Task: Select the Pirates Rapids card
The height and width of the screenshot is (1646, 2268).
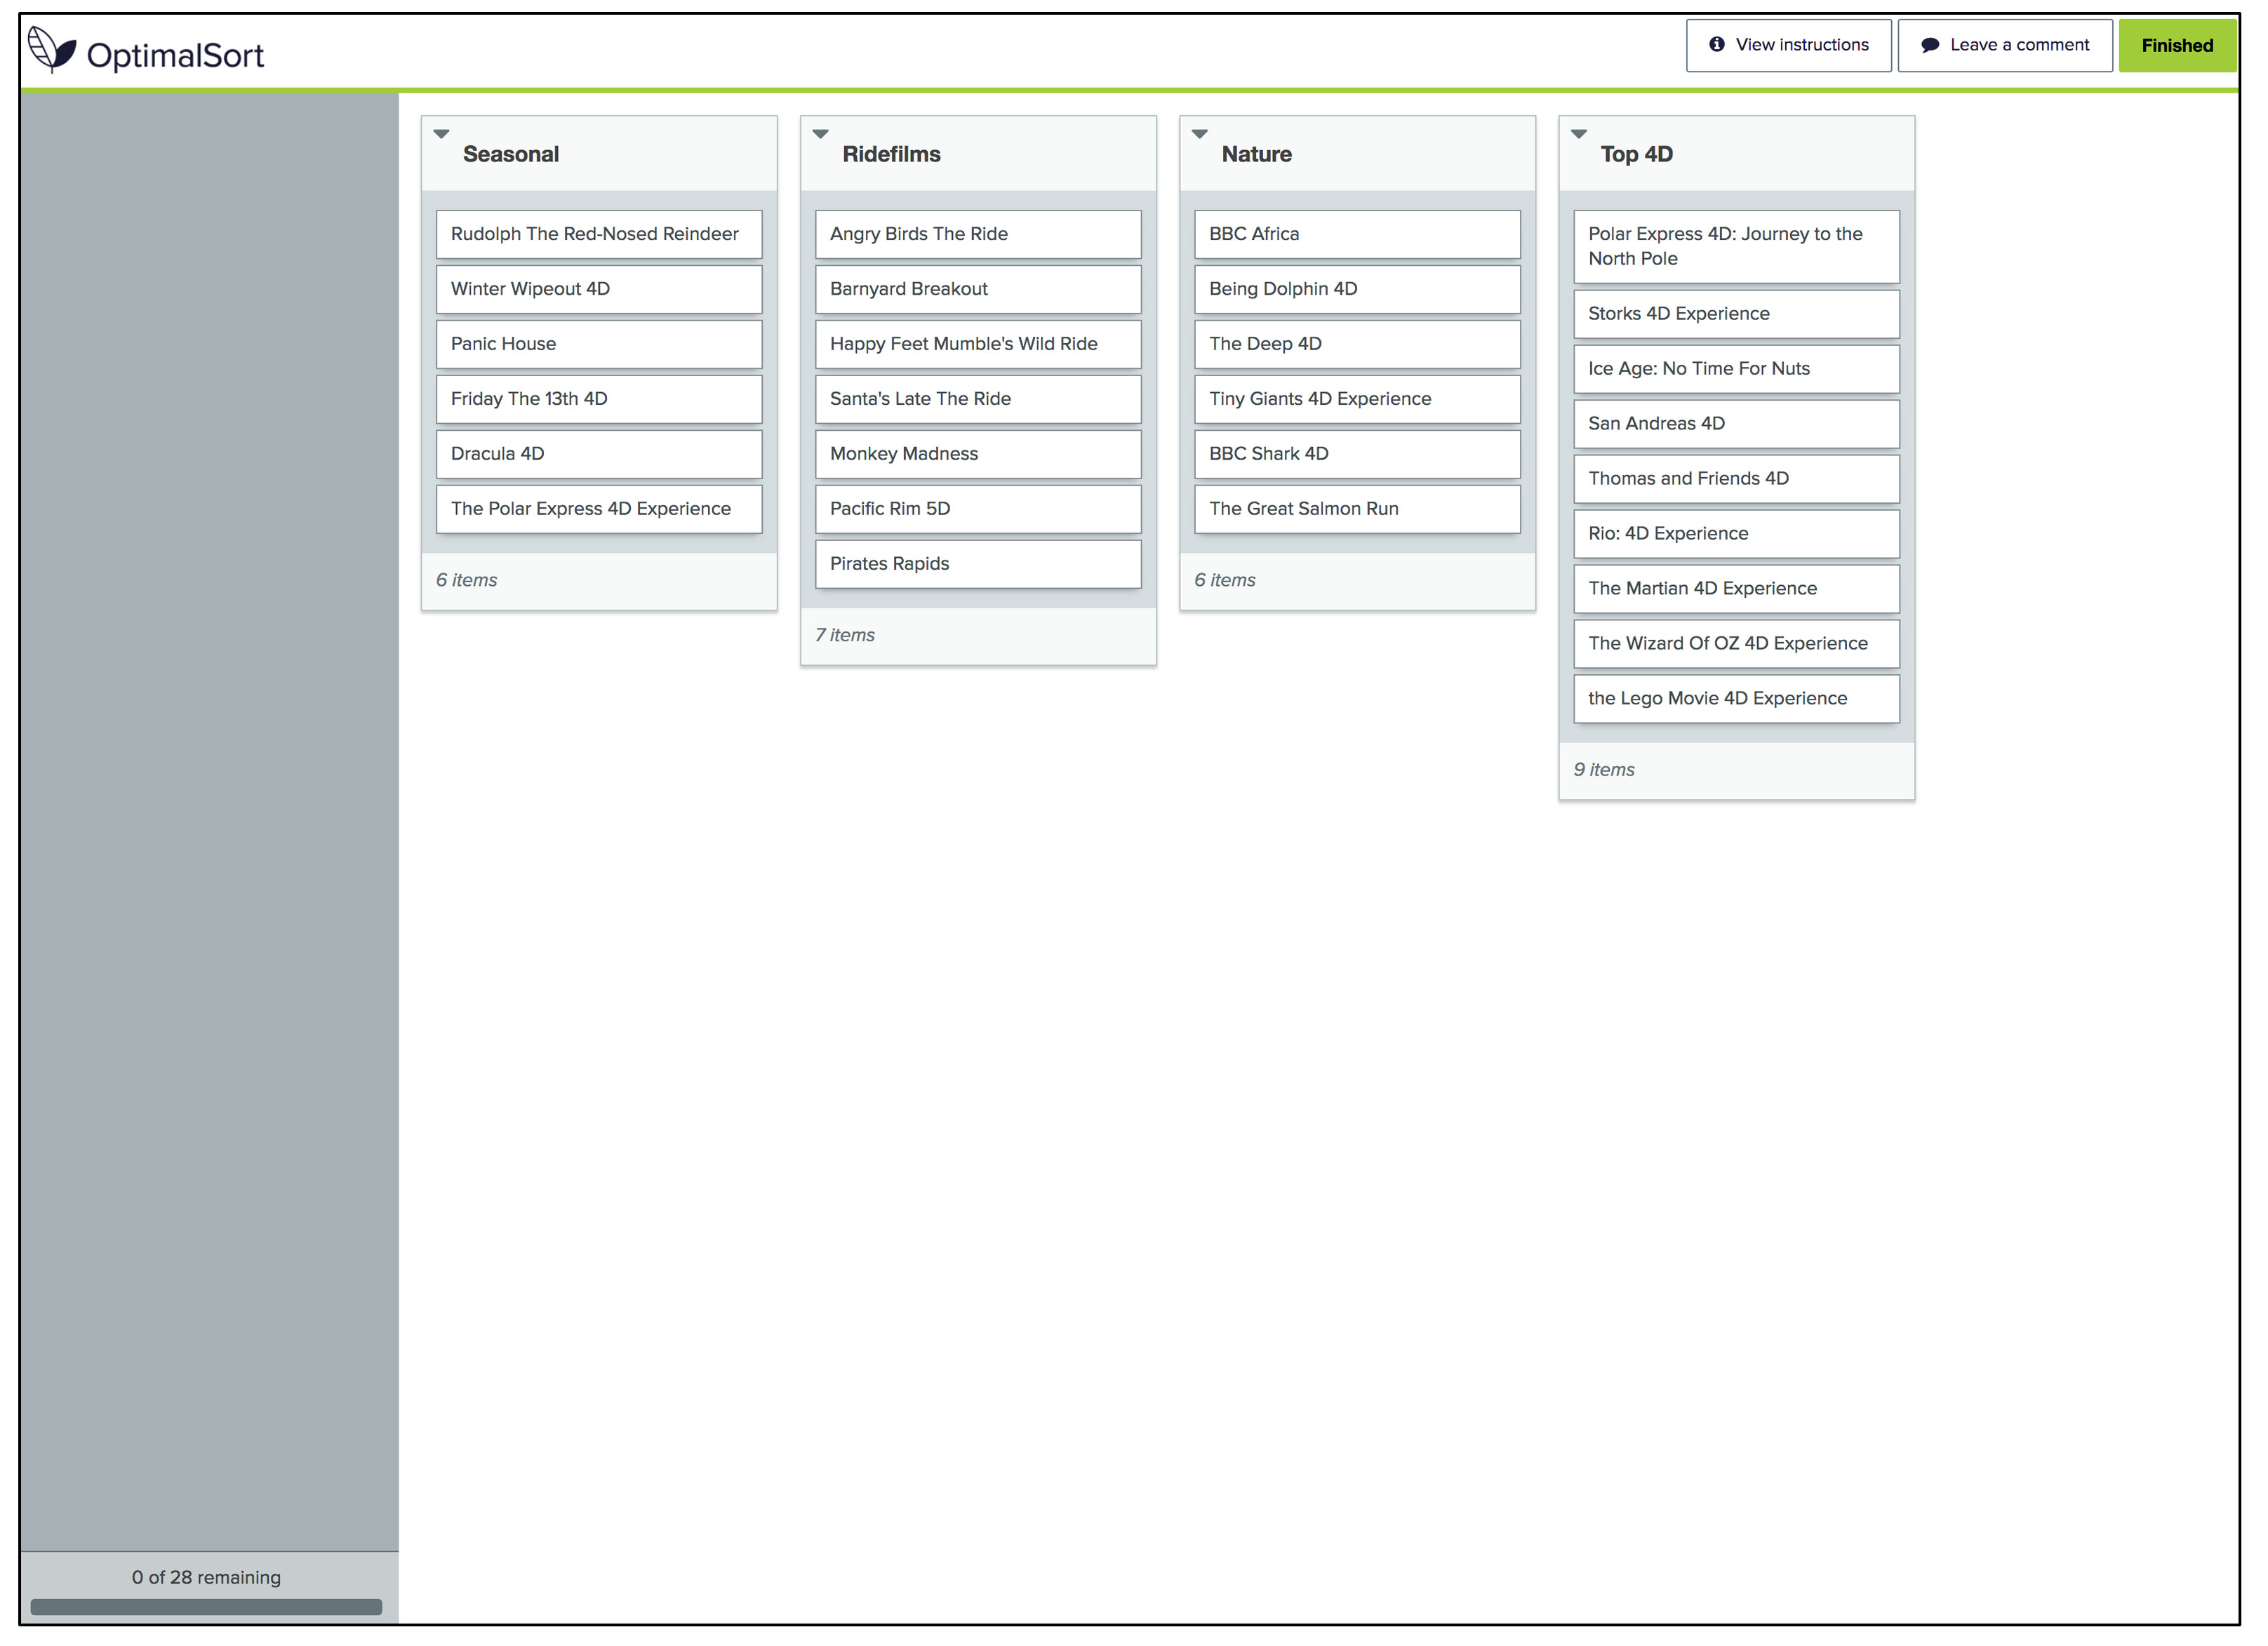Action: [978, 564]
